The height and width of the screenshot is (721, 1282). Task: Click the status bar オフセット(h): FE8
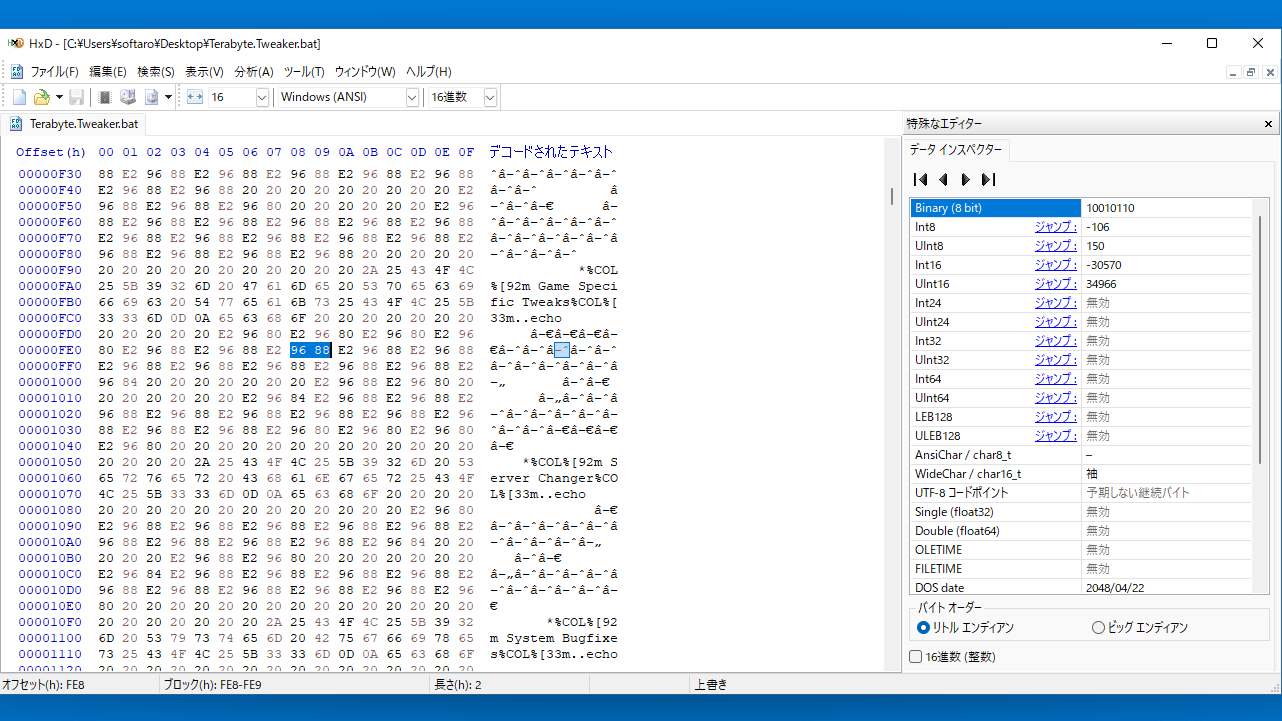click(x=45, y=685)
